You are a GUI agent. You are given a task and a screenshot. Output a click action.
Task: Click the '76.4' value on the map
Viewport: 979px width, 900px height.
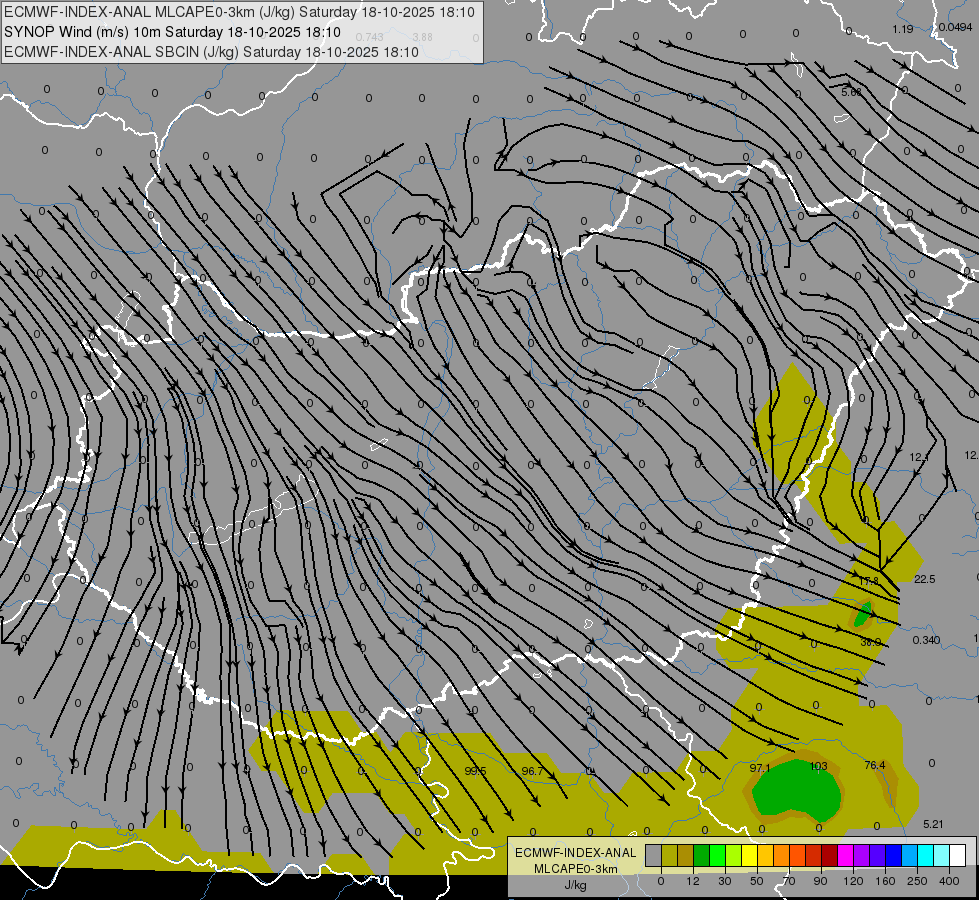click(x=875, y=765)
